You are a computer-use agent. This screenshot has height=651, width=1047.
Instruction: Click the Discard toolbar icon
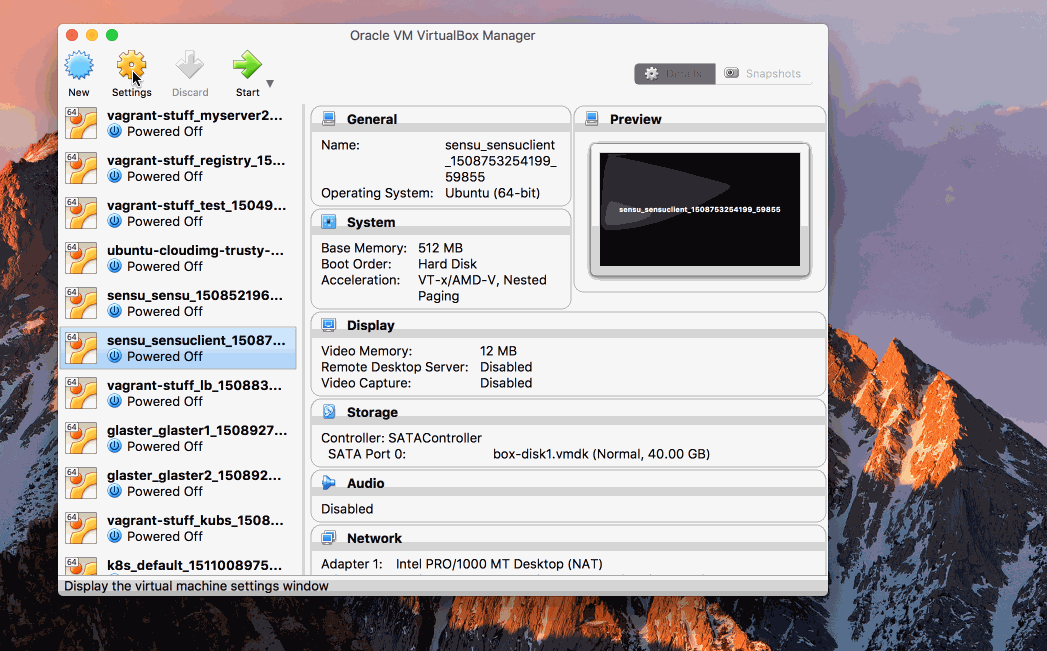point(190,65)
